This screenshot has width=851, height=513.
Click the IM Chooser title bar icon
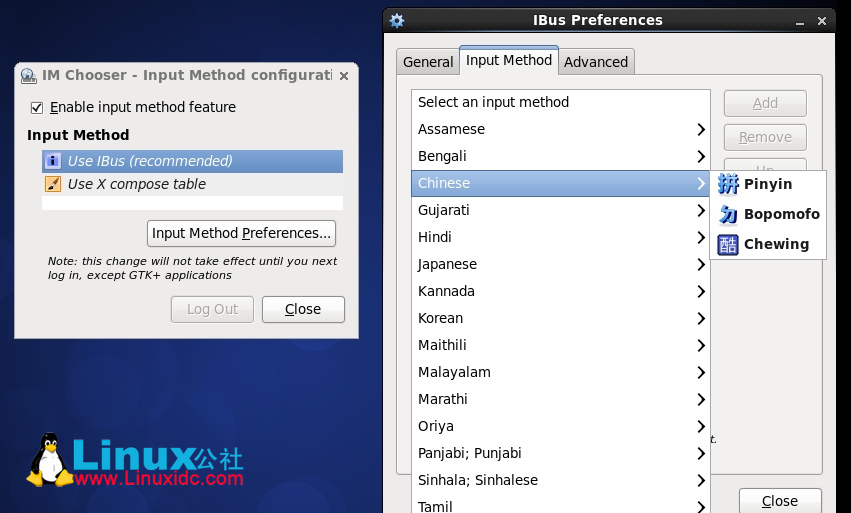(x=27, y=75)
